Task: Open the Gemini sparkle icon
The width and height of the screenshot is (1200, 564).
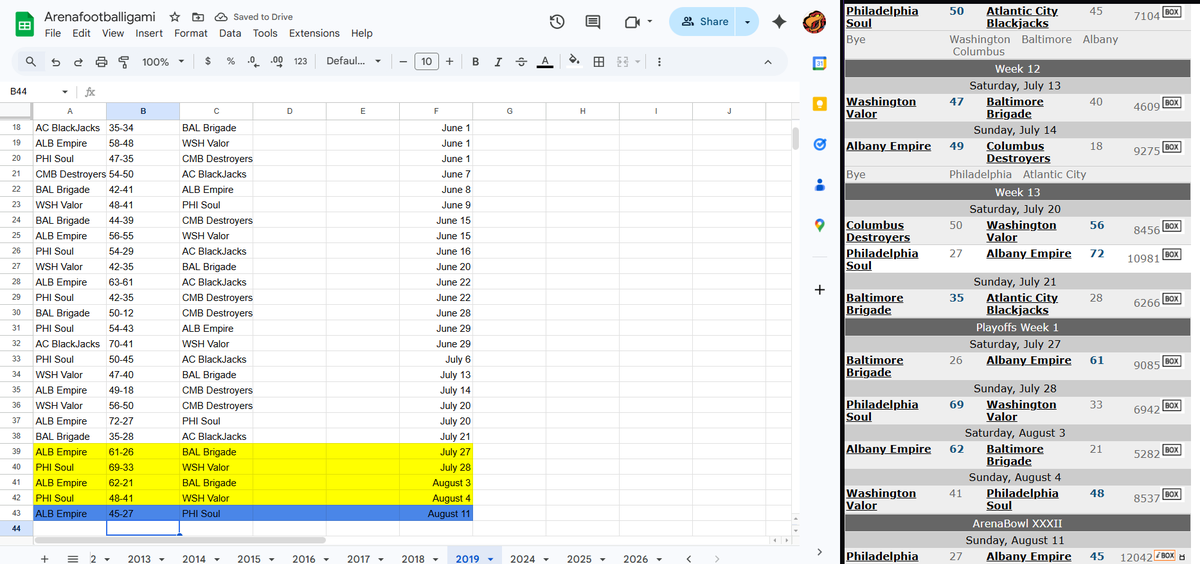Action: pyautogui.click(x=779, y=22)
